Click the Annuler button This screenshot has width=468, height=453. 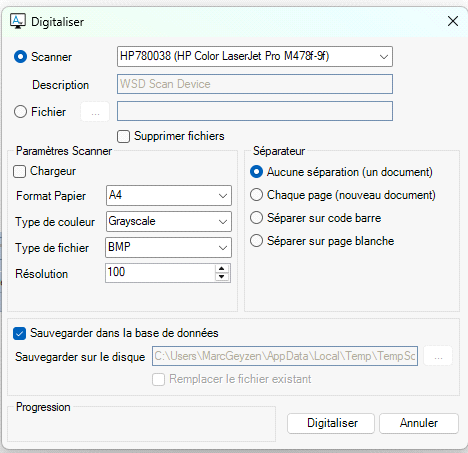(419, 423)
